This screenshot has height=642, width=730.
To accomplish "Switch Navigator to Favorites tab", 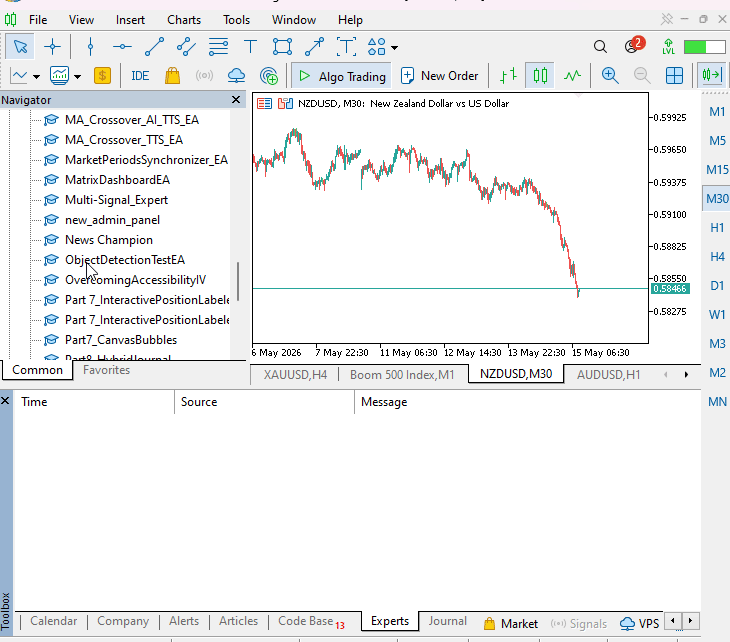I will pyautogui.click(x=107, y=370).
